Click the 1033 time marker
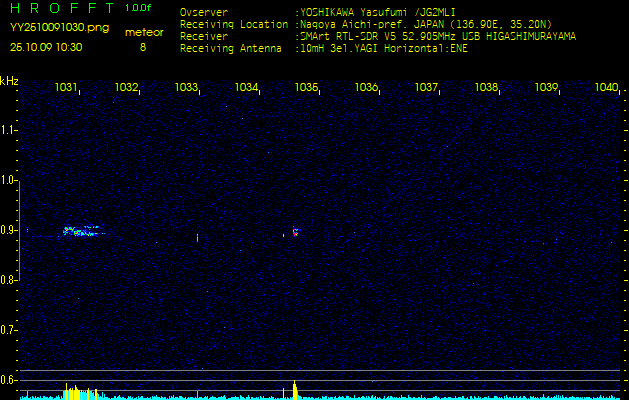629x400 pixels. [x=186, y=88]
